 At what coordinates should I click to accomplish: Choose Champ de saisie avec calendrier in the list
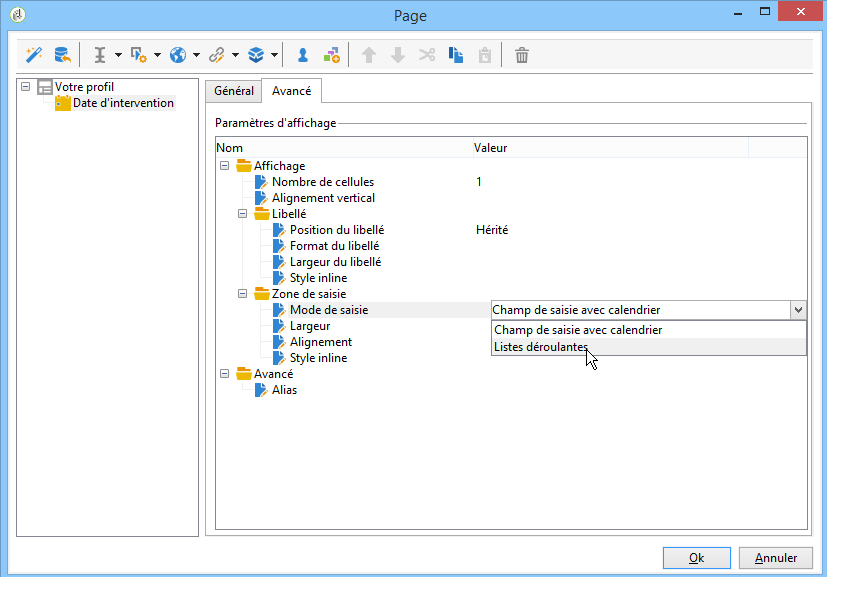649,330
